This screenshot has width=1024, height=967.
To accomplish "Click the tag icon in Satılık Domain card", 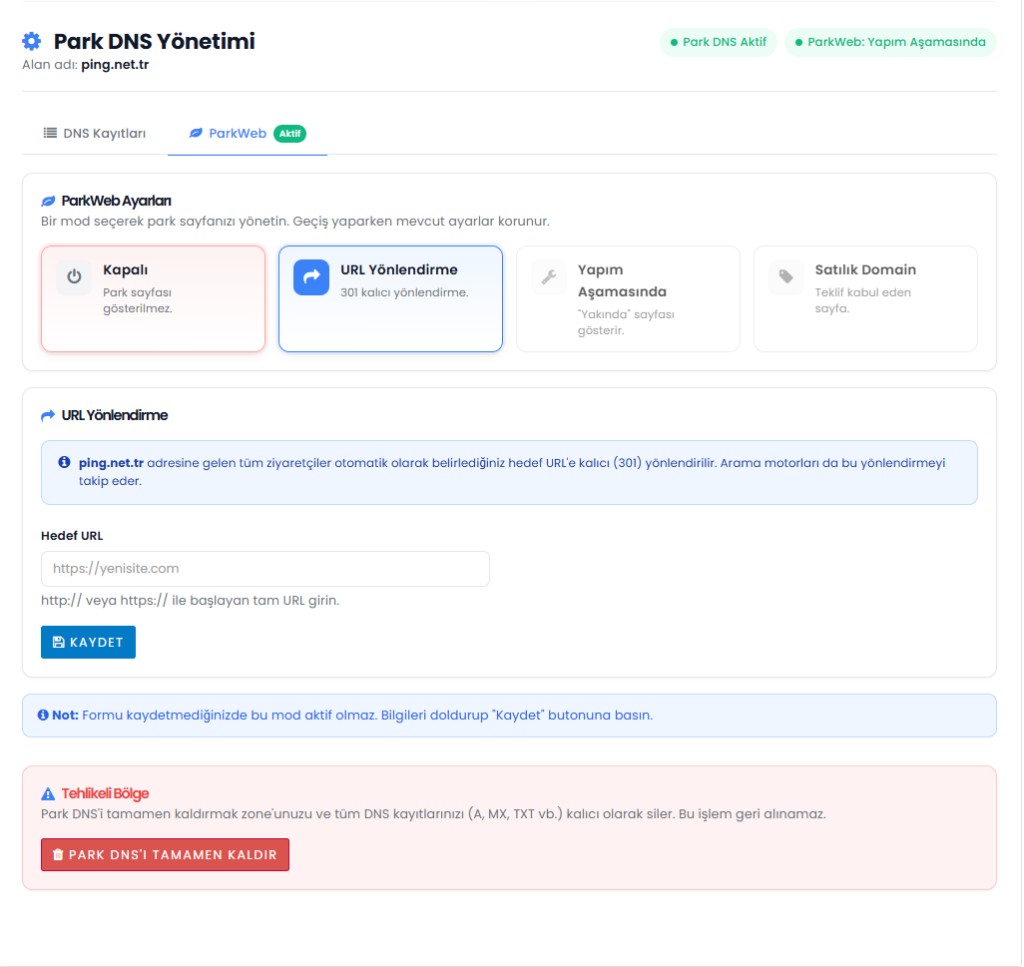I will (786, 277).
